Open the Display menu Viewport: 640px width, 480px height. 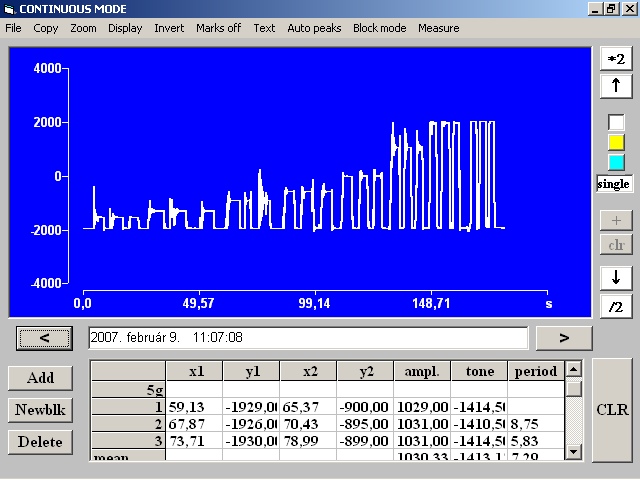(x=125, y=28)
